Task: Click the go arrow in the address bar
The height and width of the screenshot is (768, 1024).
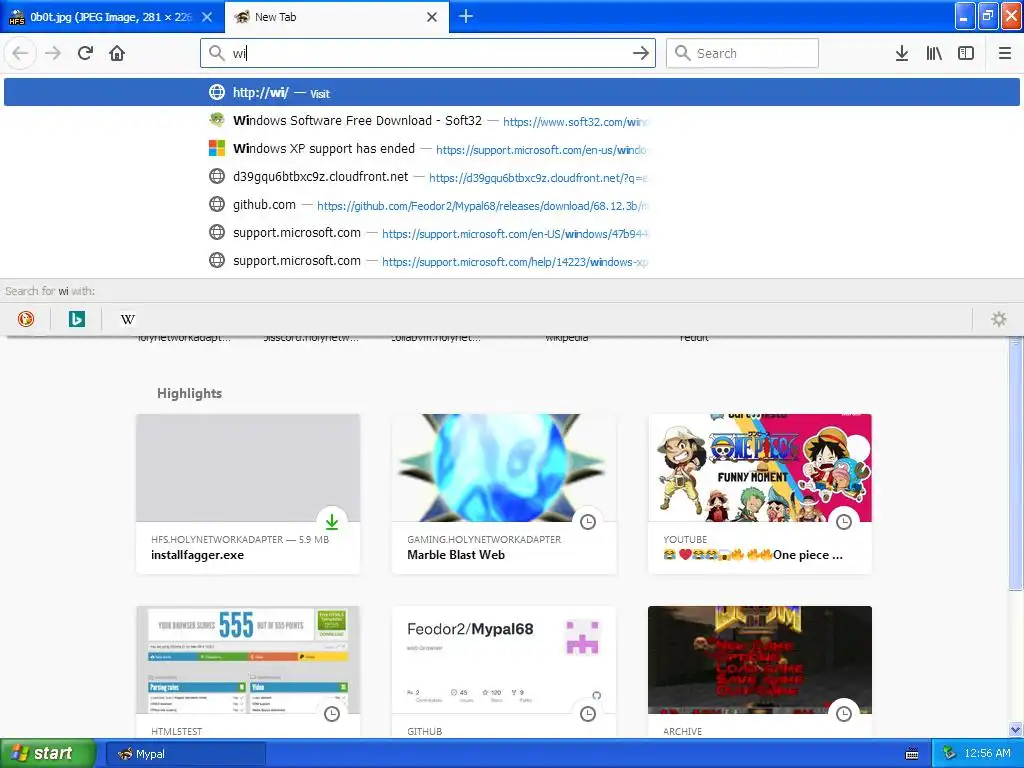Action: 641,53
